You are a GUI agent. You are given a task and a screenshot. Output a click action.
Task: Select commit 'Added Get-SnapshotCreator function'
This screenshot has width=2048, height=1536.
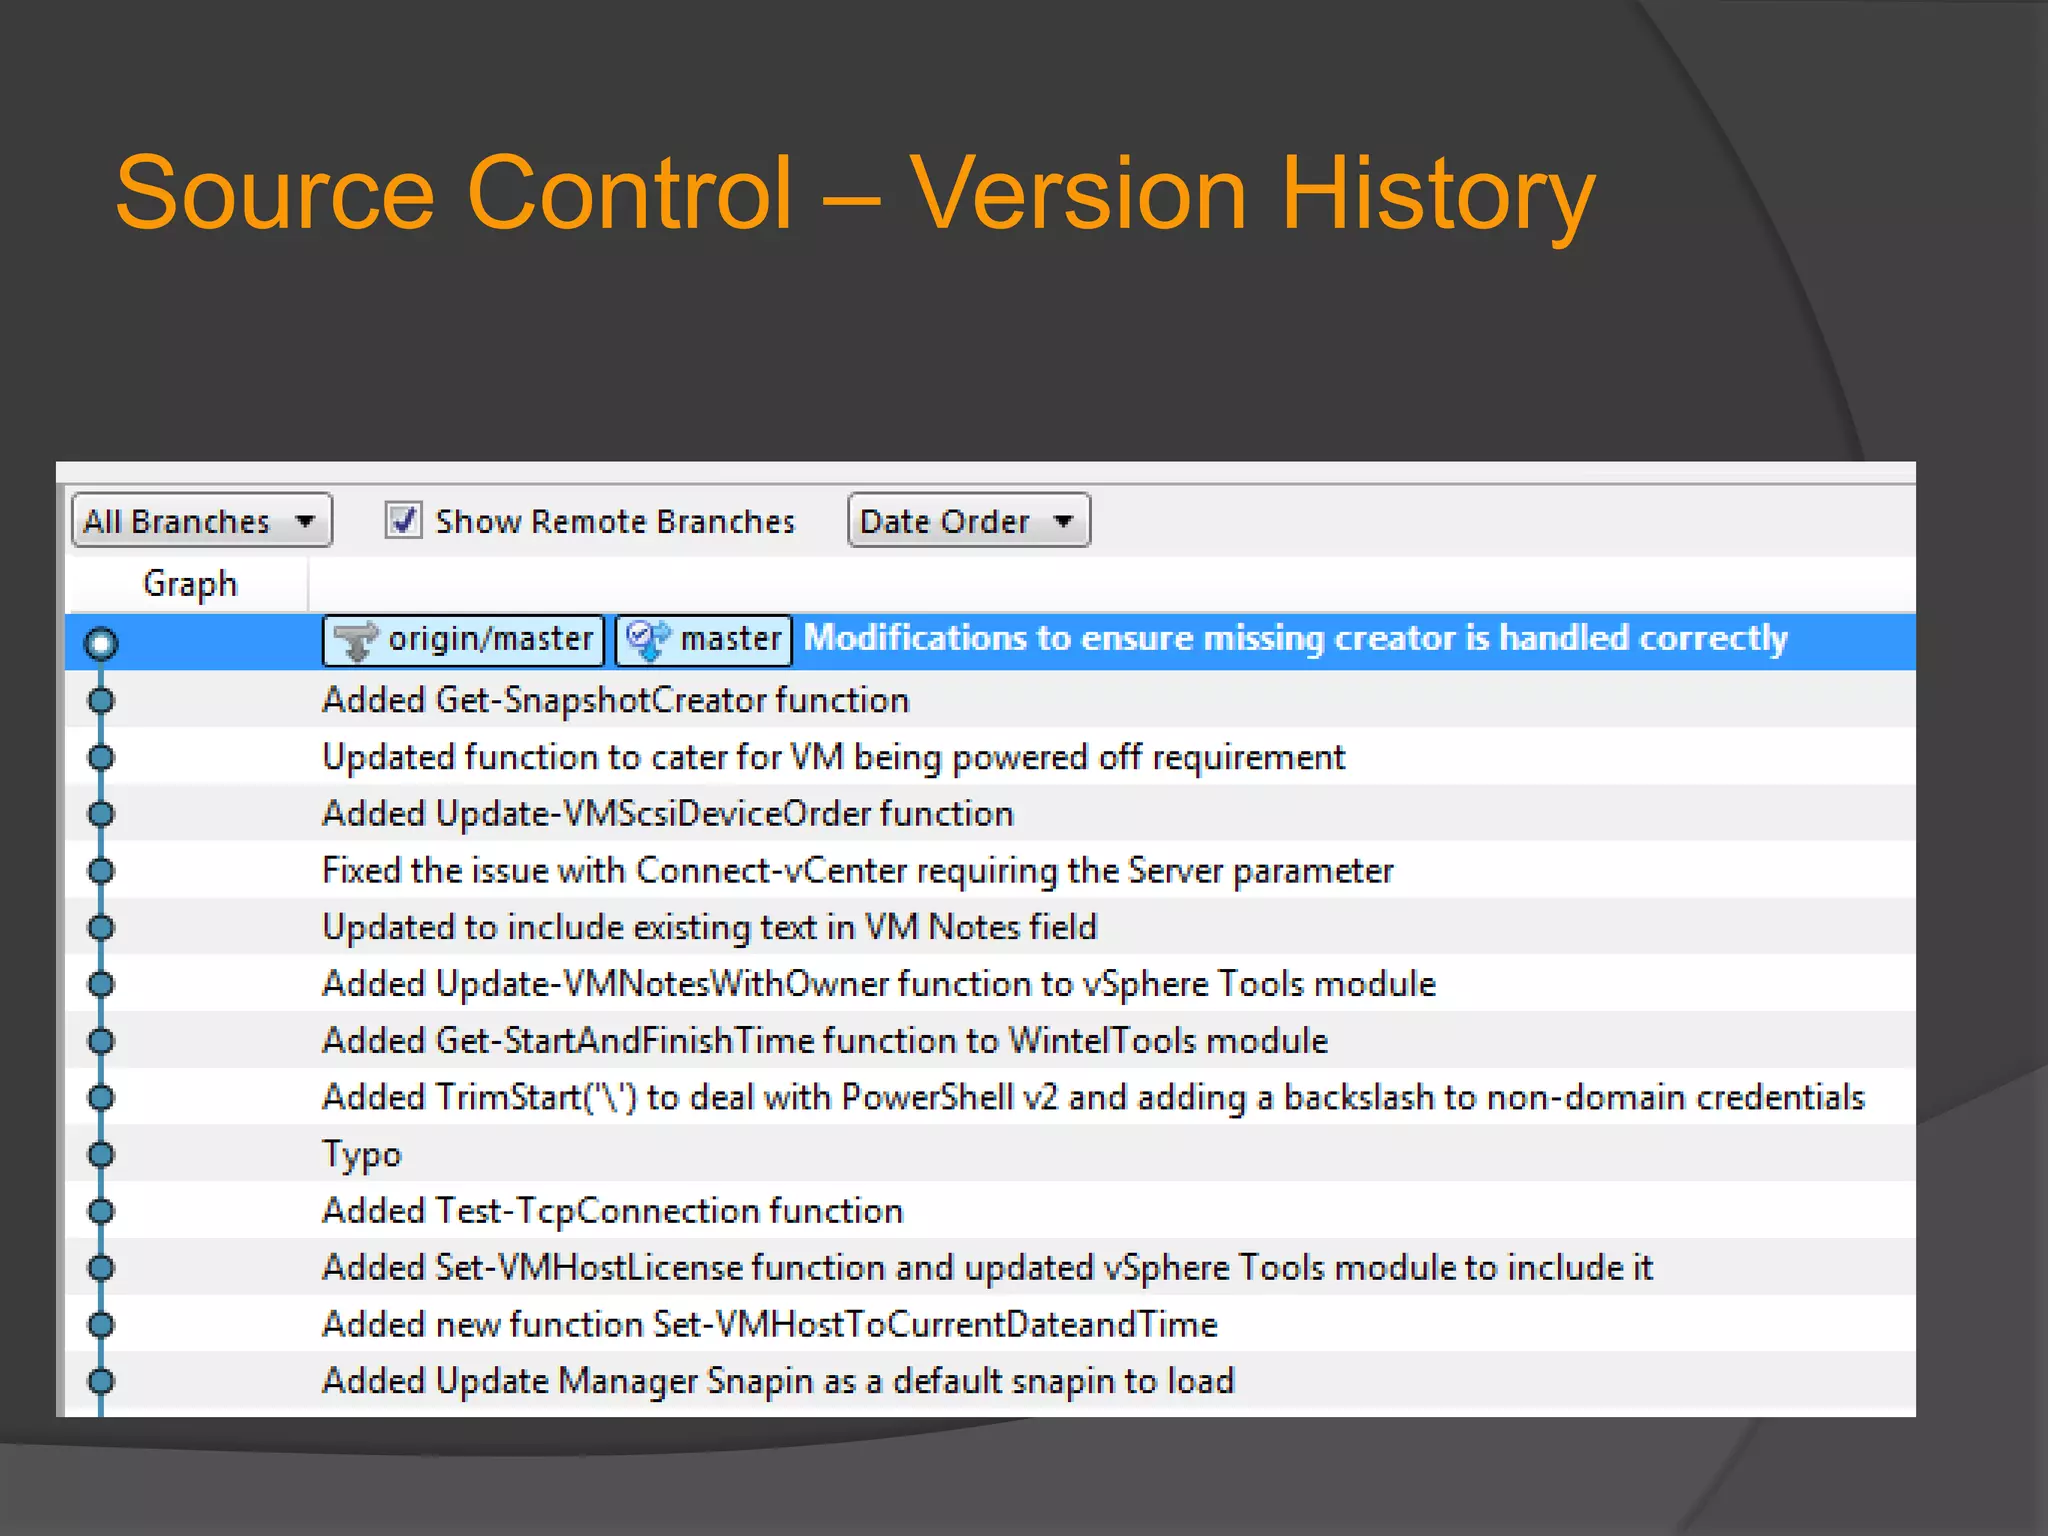click(x=990, y=700)
